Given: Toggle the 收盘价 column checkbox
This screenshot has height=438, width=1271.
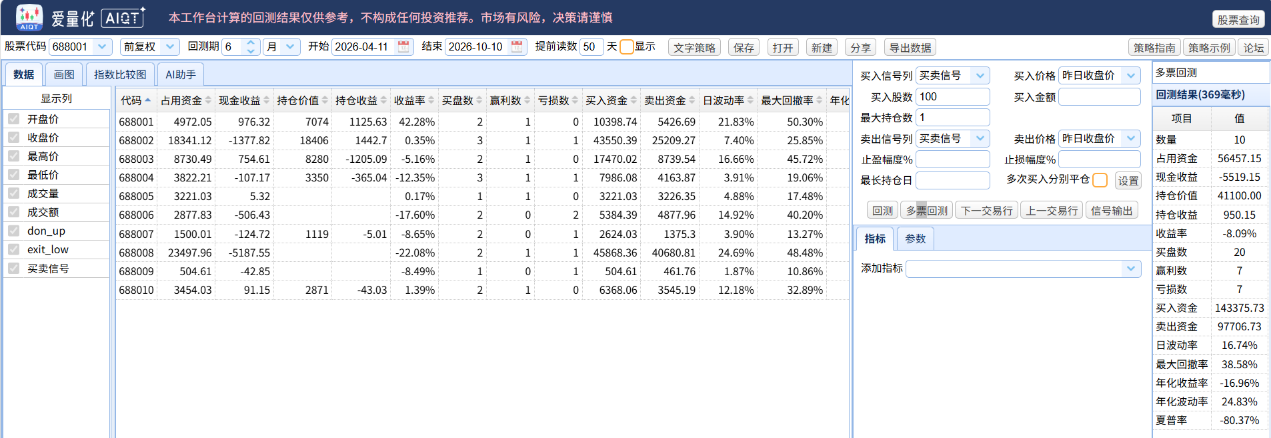Looking at the screenshot, I should 14,138.
